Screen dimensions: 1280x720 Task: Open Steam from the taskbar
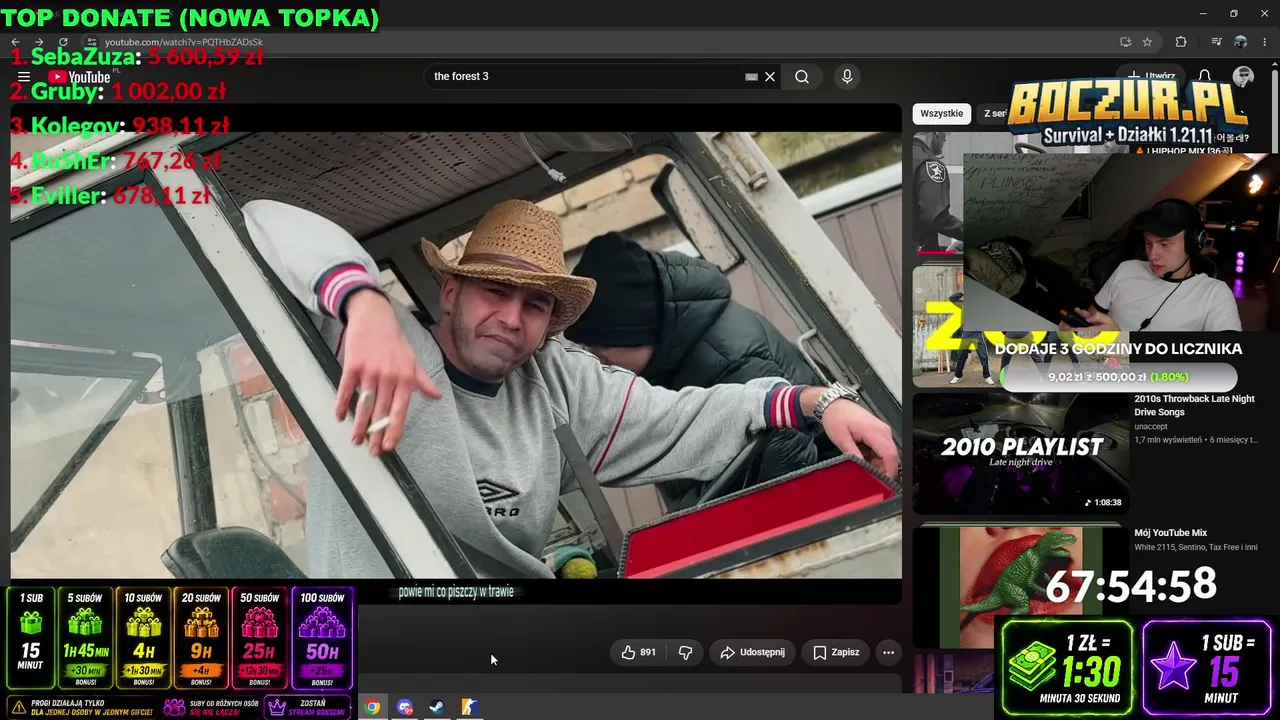point(437,707)
